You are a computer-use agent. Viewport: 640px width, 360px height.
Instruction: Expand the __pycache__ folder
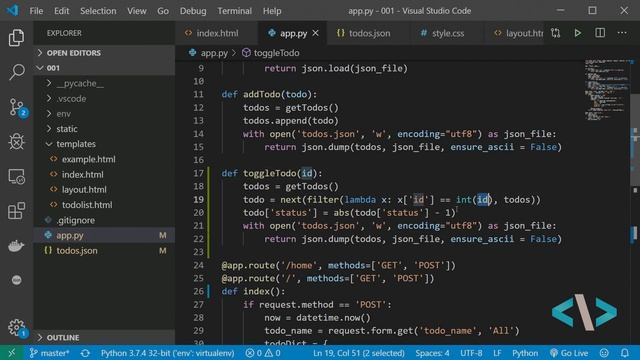(x=104, y=83)
